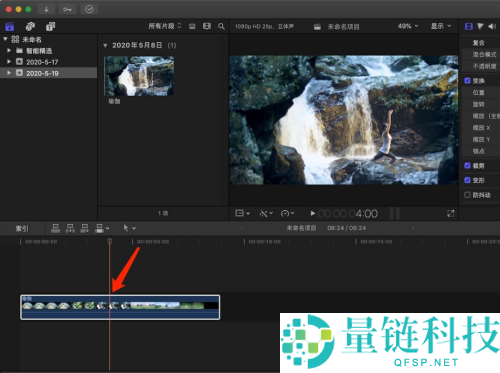Viewport: 500px width, 373px height.
Task: Select the waterfall clip thumbnail in browser
Action: (139, 76)
